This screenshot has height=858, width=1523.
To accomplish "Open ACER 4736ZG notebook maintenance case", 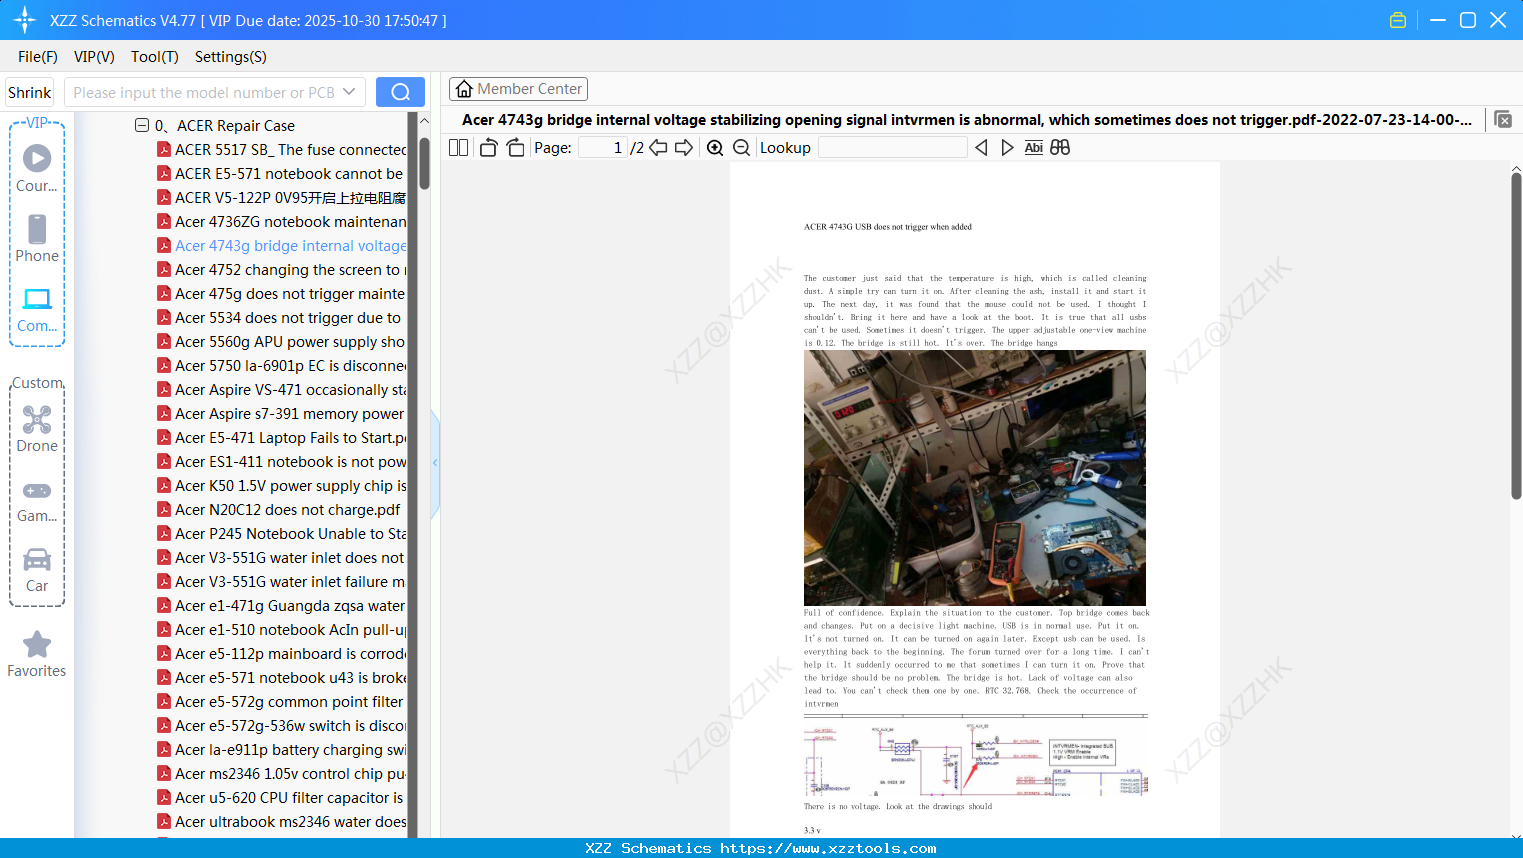I will point(282,222).
